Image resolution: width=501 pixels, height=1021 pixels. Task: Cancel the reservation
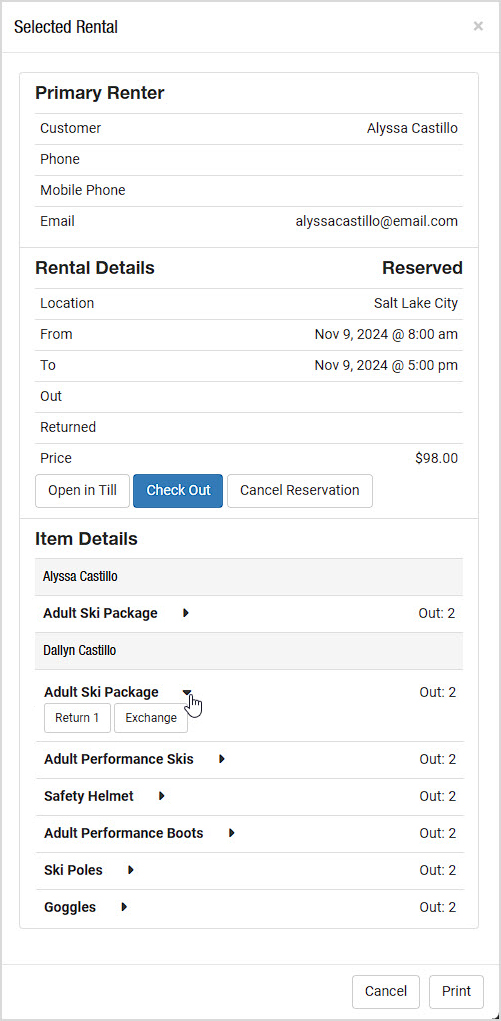[300, 490]
